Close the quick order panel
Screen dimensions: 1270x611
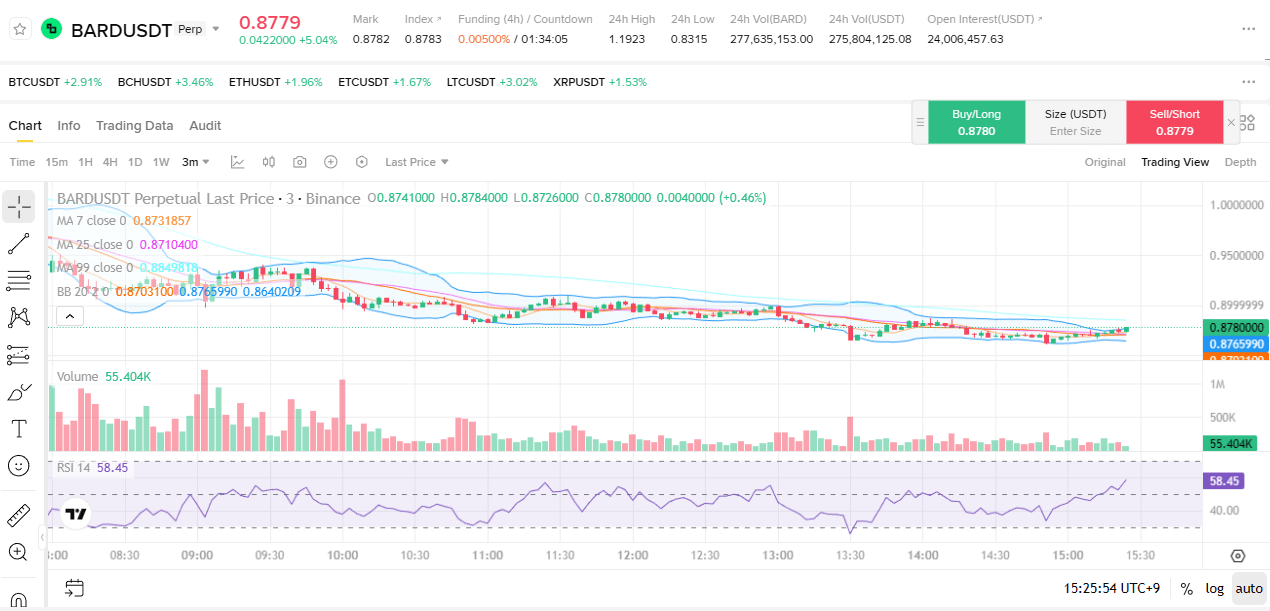(x=1231, y=122)
